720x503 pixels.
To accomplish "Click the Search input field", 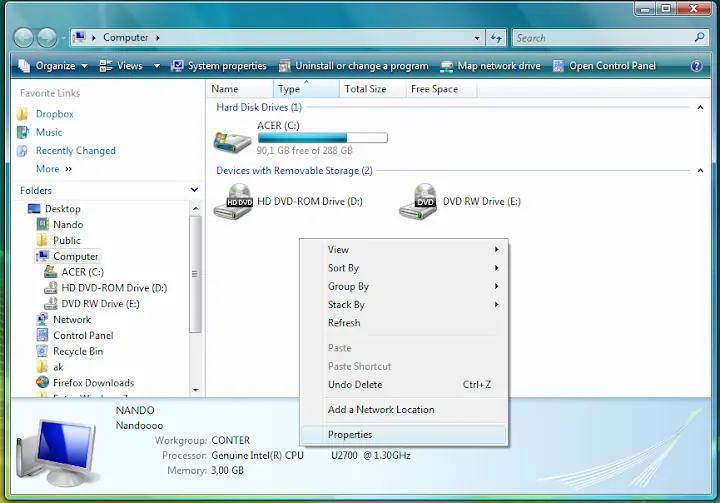I will (x=603, y=38).
